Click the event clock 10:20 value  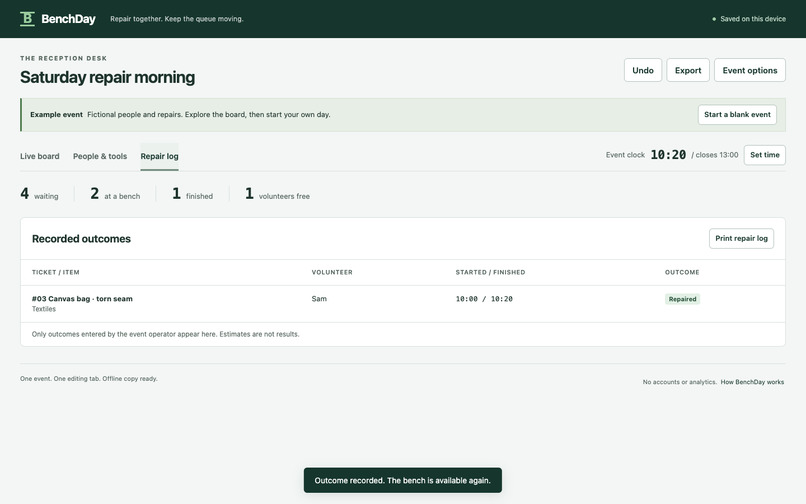coord(668,155)
